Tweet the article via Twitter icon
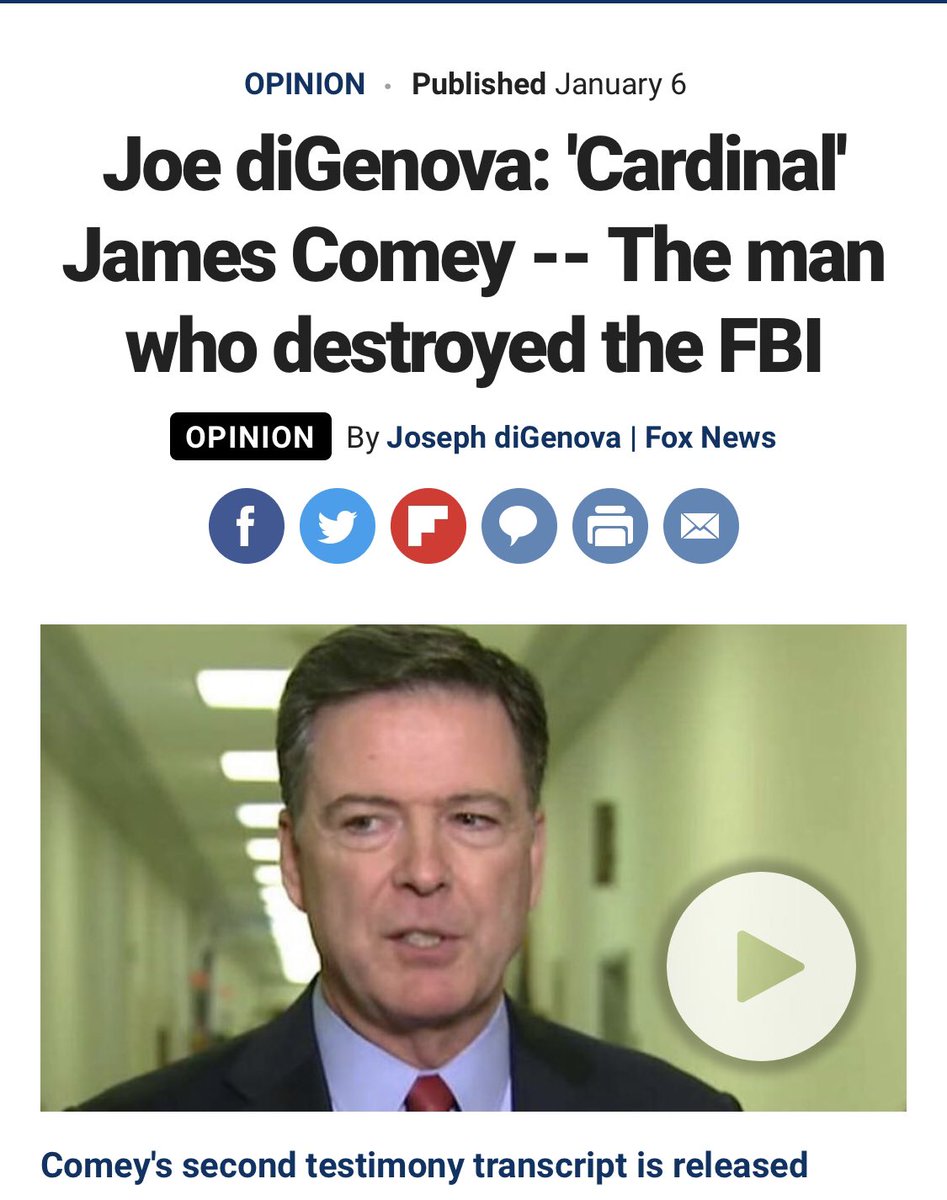The height and width of the screenshot is (1200, 947). point(337,525)
